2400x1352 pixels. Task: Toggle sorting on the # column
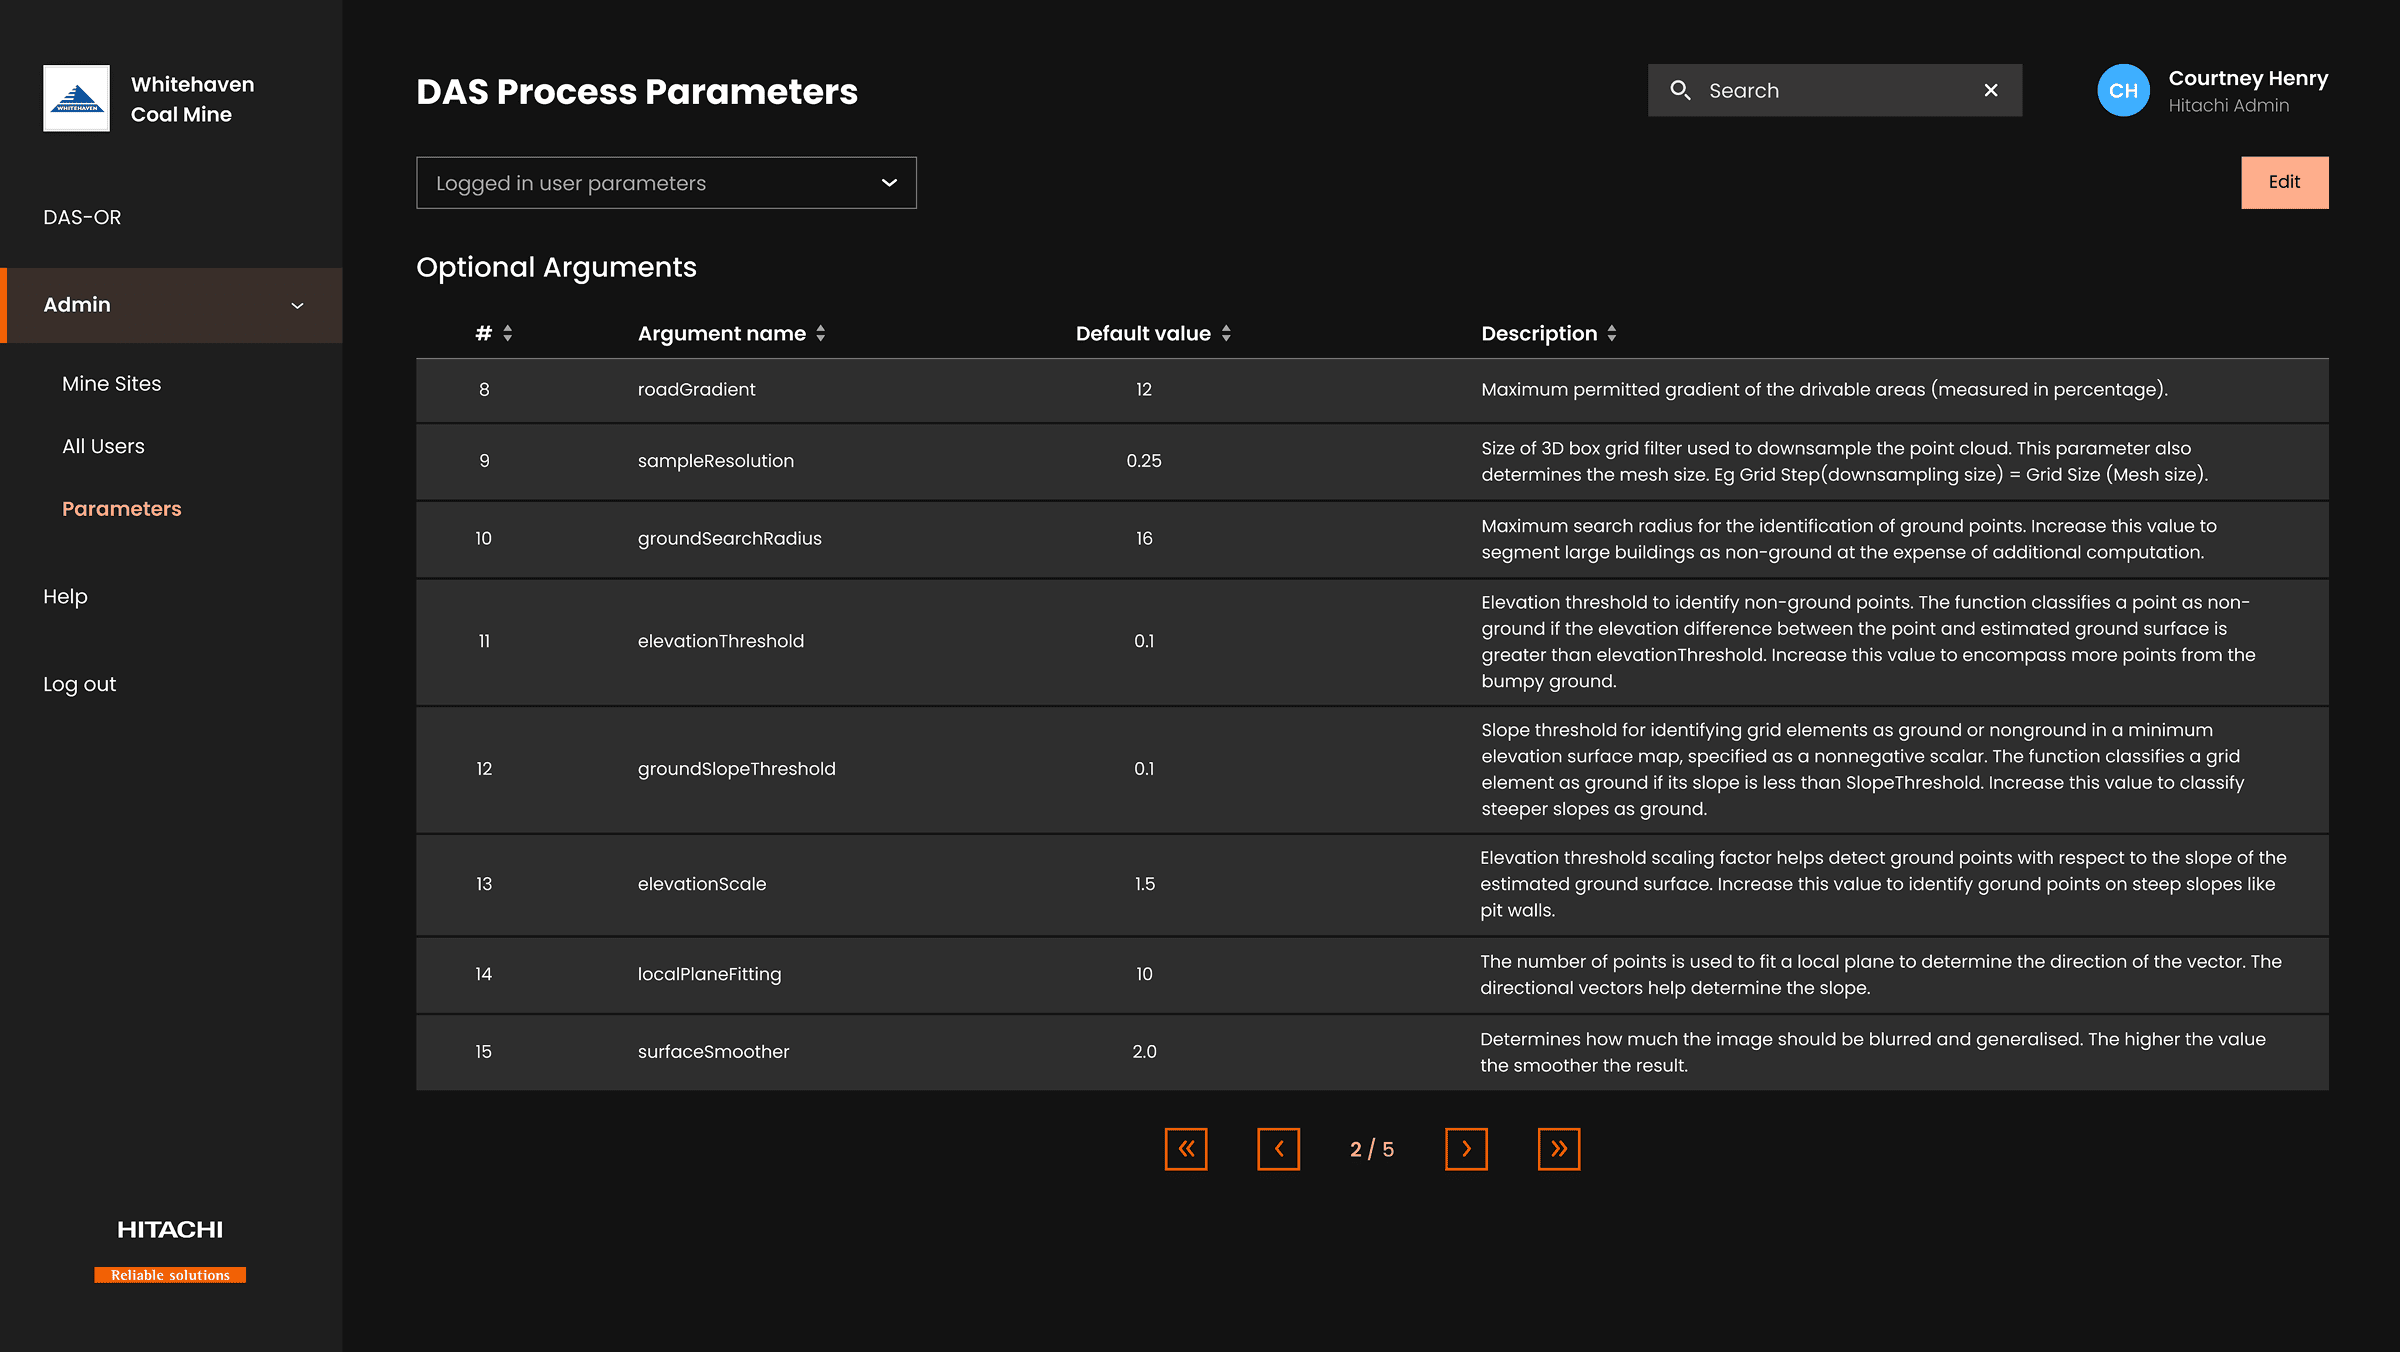point(508,333)
